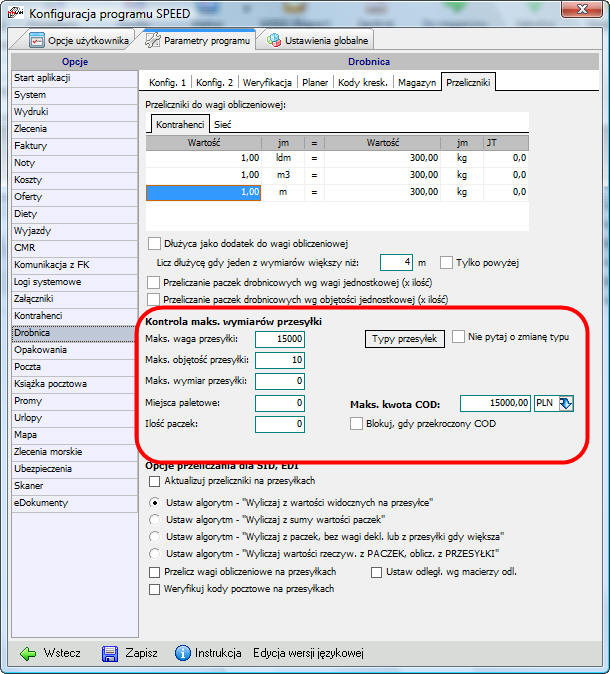This screenshot has height=674, width=610.
Task: Select Komunikacja z FK option
Action: click(75, 265)
